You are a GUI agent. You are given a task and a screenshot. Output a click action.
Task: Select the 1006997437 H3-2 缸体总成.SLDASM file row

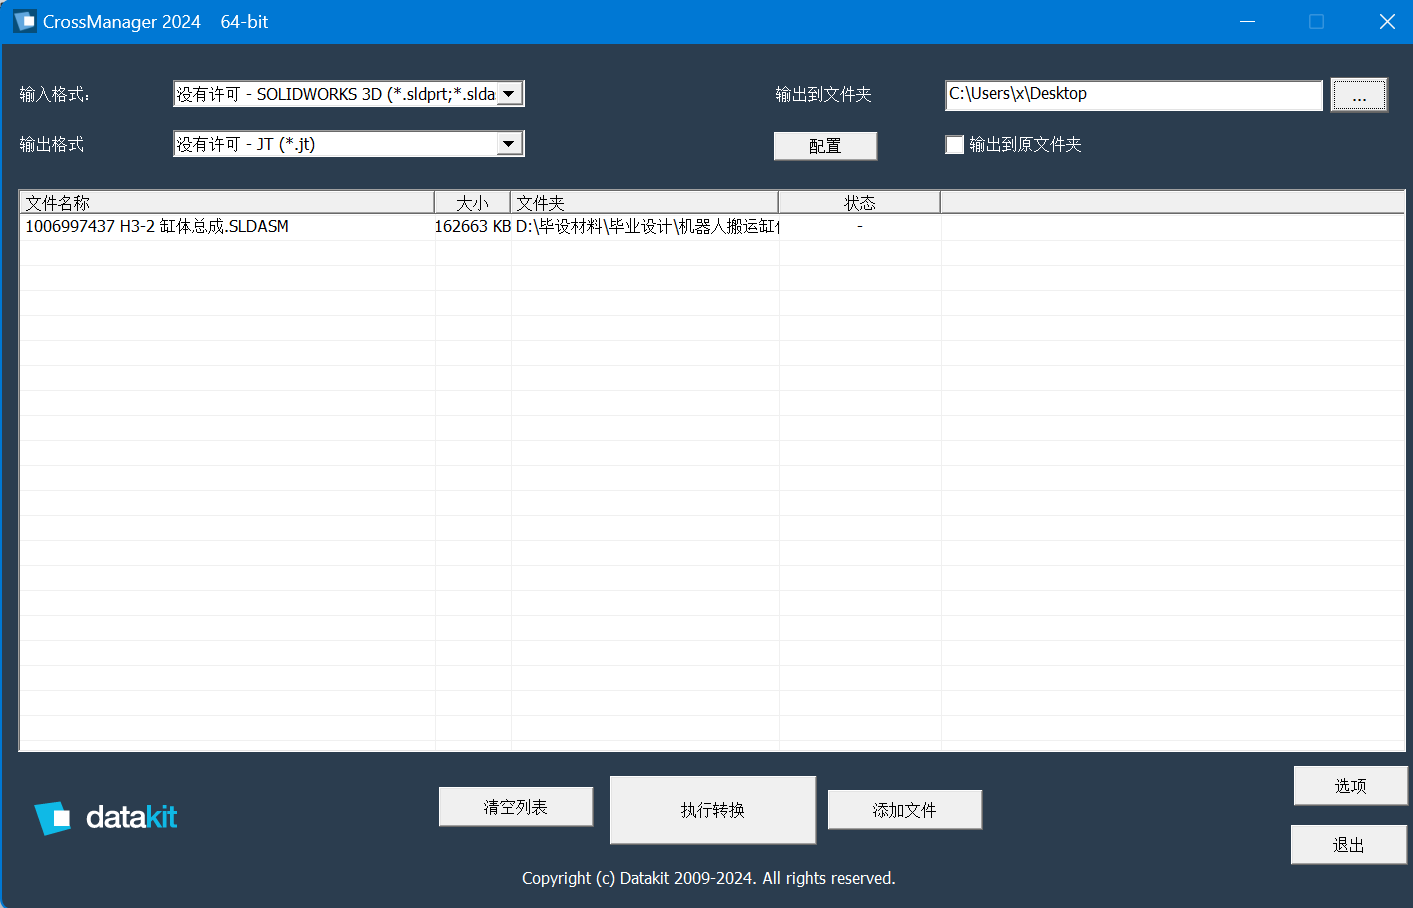point(712,227)
